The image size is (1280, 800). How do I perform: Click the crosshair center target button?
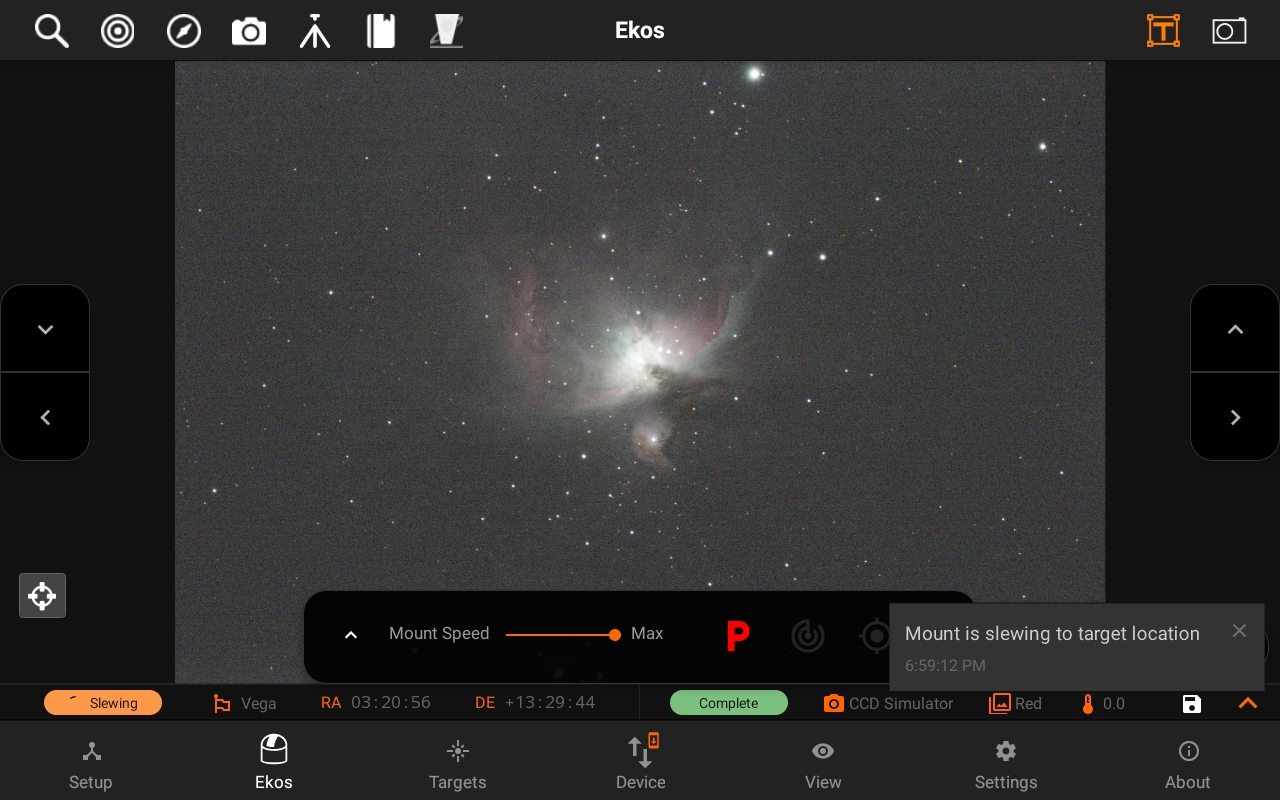click(42, 596)
